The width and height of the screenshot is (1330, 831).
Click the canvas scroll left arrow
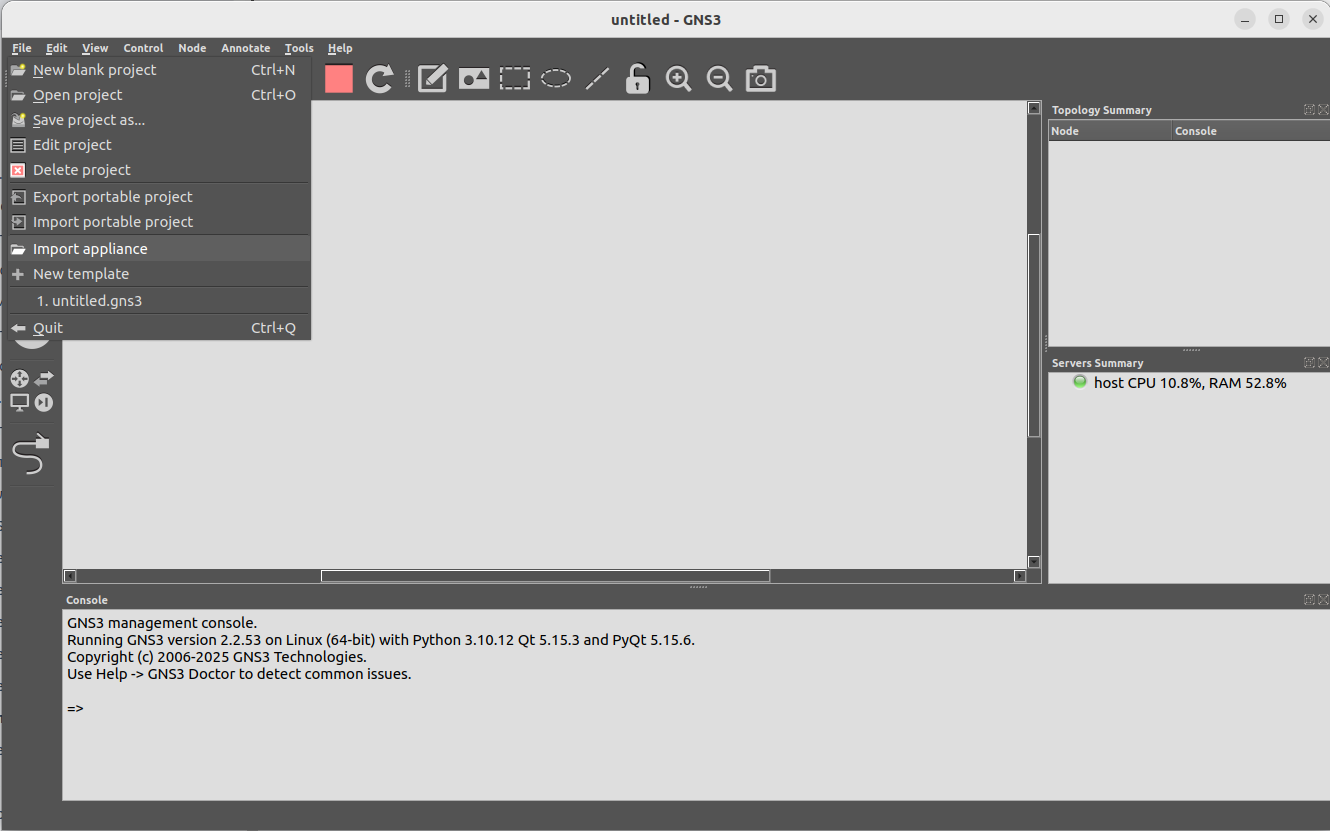pyautogui.click(x=70, y=576)
